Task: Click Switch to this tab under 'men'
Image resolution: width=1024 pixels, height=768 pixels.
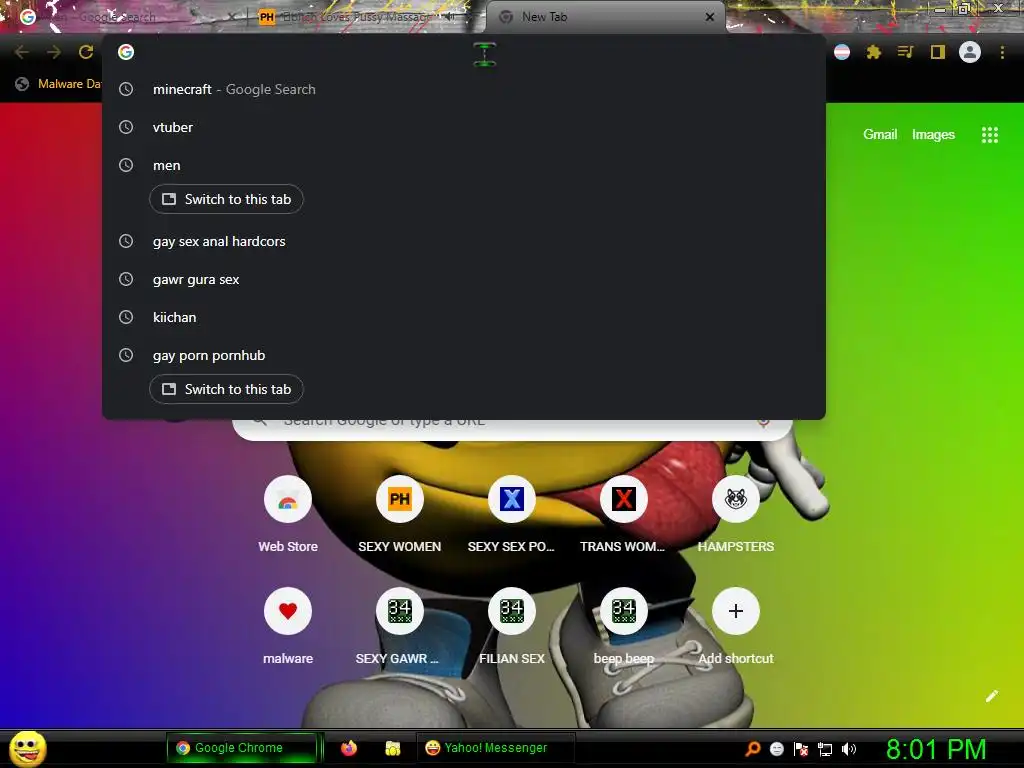Action: 226,199
